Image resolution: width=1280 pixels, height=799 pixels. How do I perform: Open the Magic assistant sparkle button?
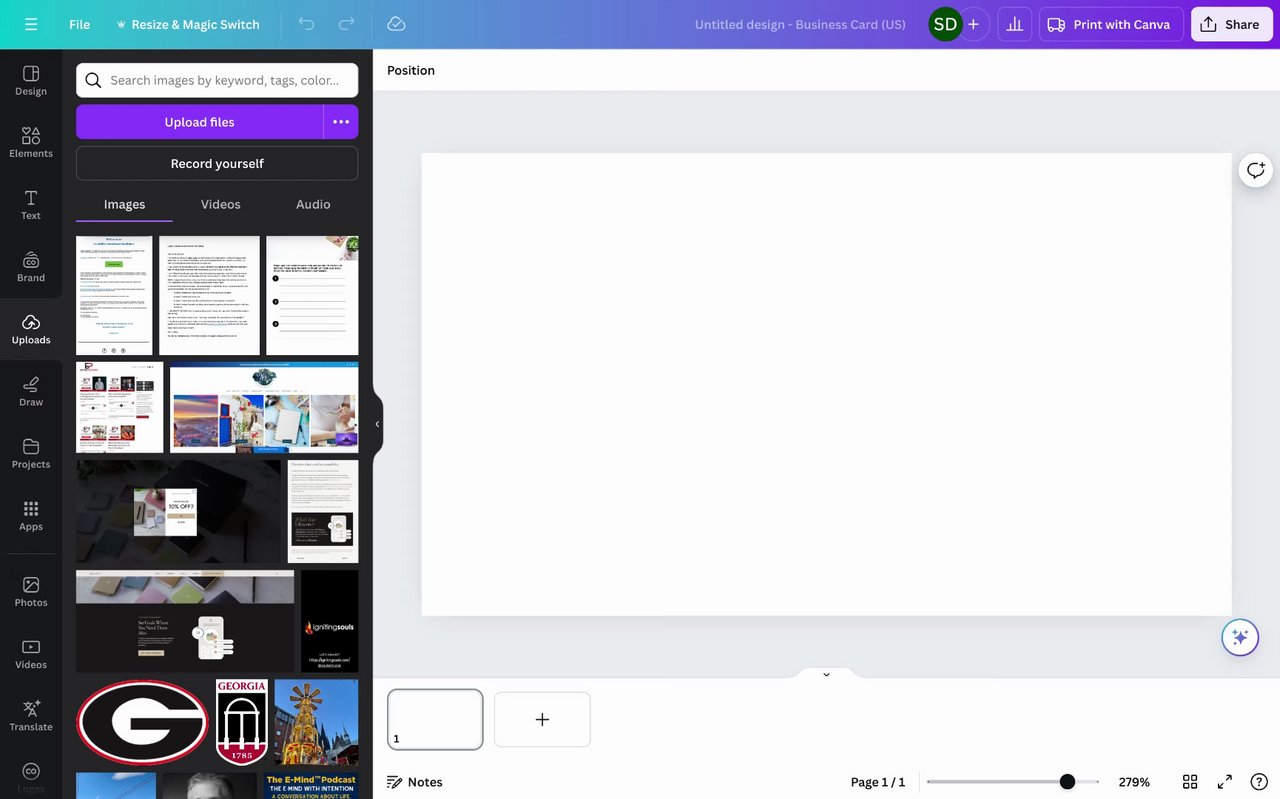click(1240, 637)
